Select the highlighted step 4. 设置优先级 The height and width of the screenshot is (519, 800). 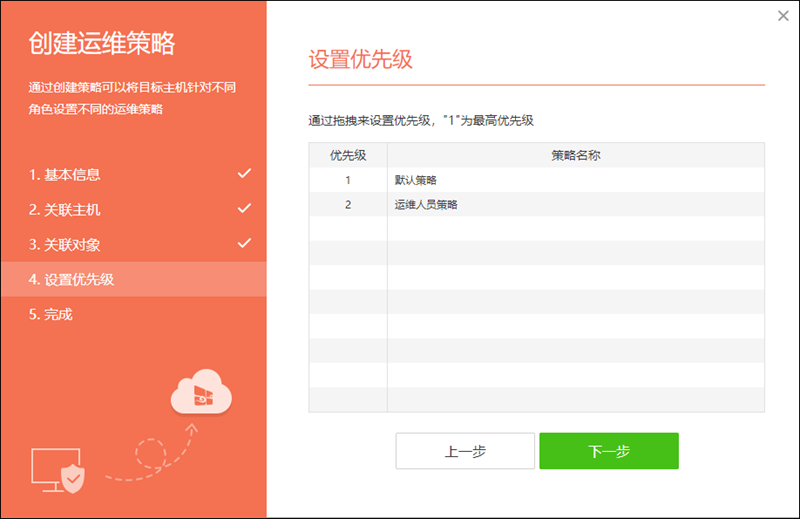click(x=72, y=280)
